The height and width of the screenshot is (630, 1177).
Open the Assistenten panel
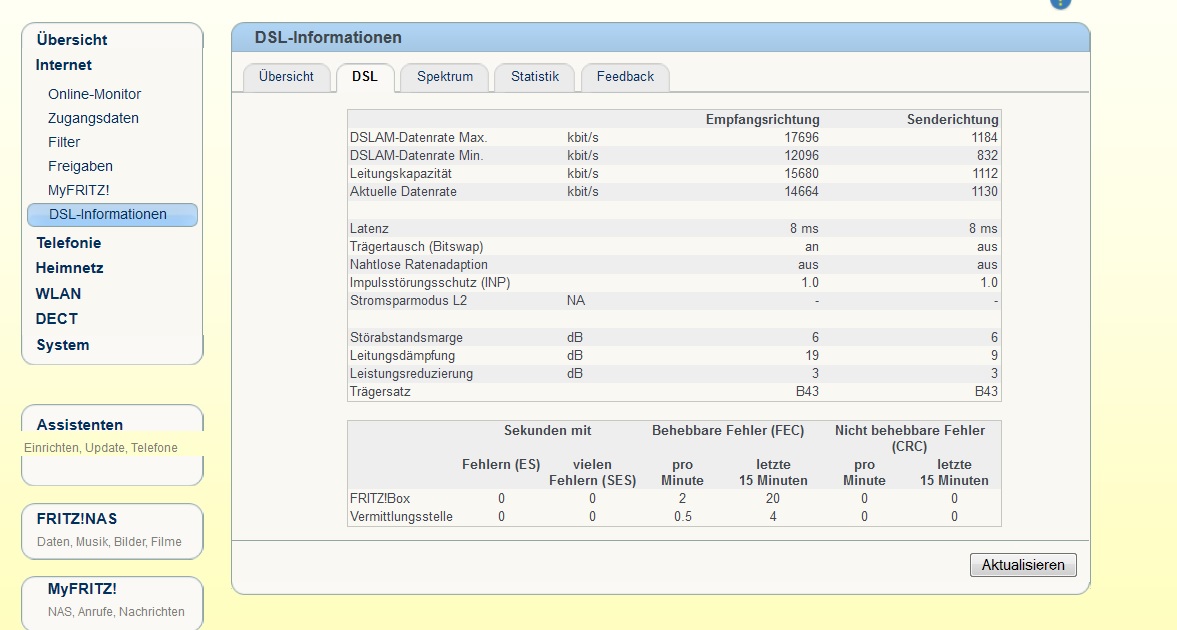pos(80,424)
